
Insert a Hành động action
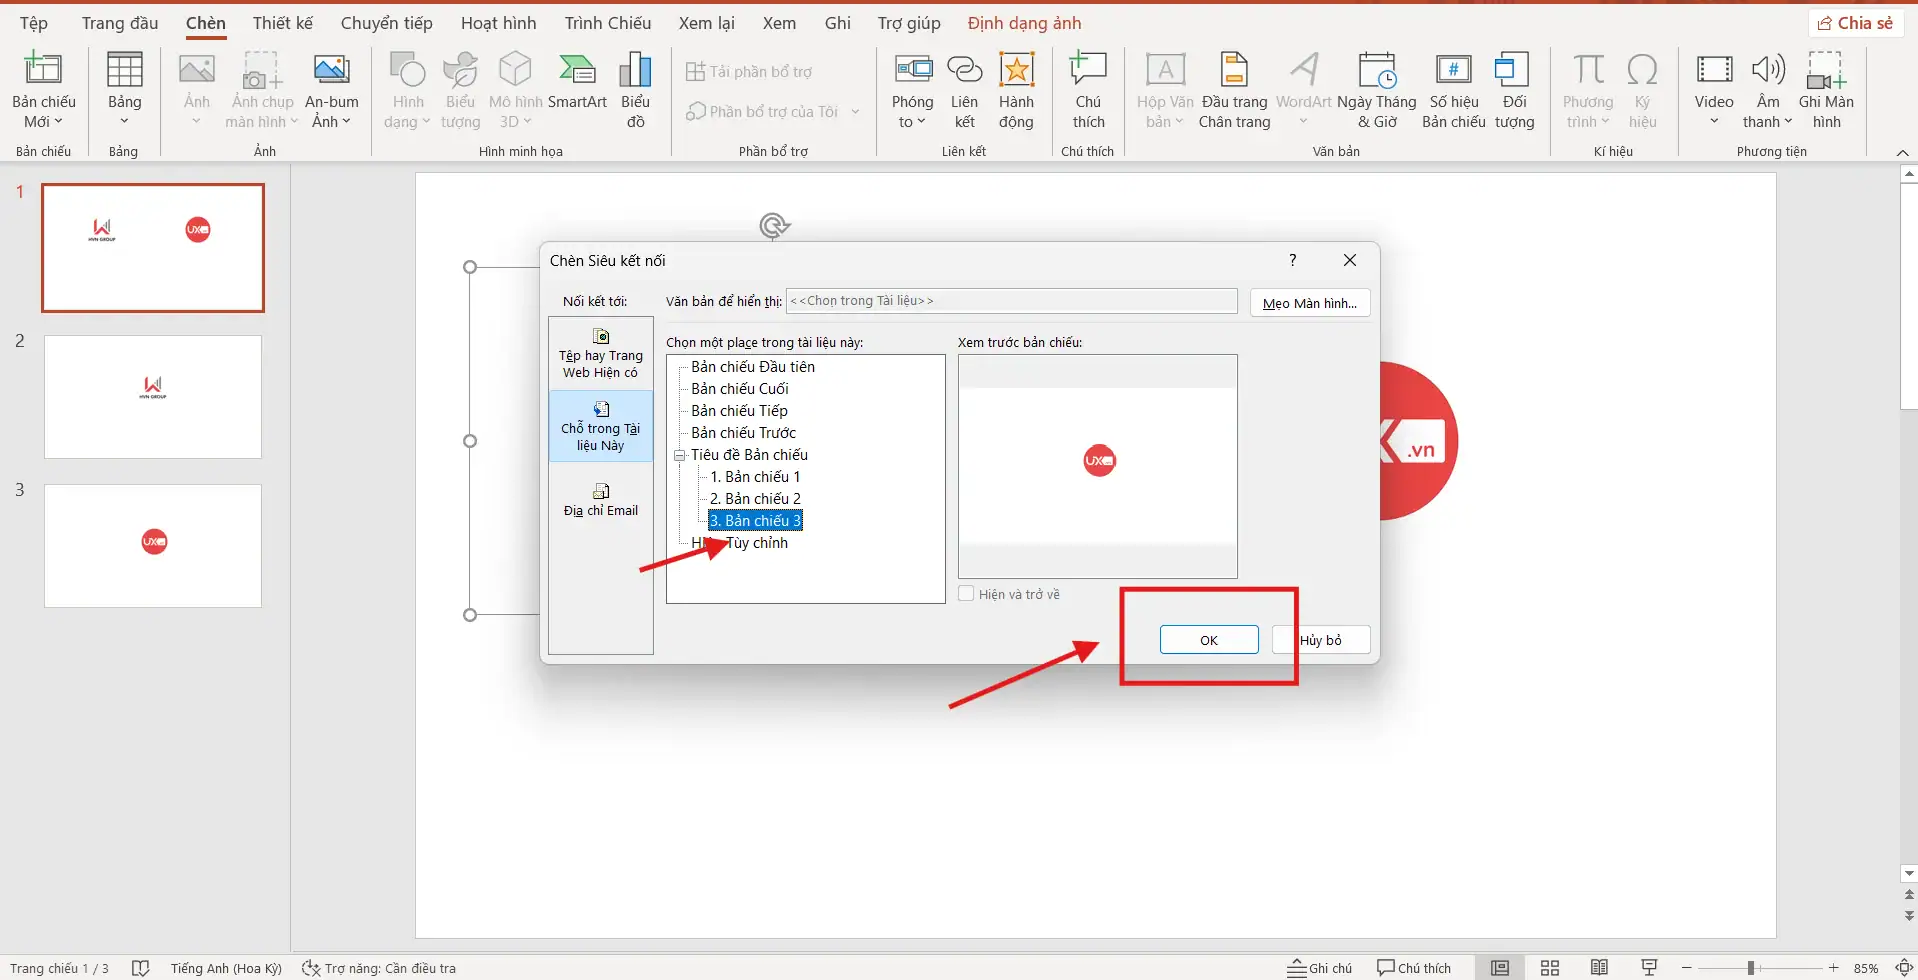point(1016,90)
